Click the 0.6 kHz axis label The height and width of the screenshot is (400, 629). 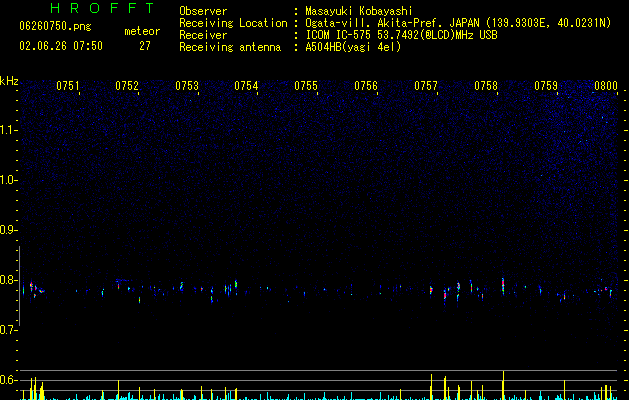(8, 380)
